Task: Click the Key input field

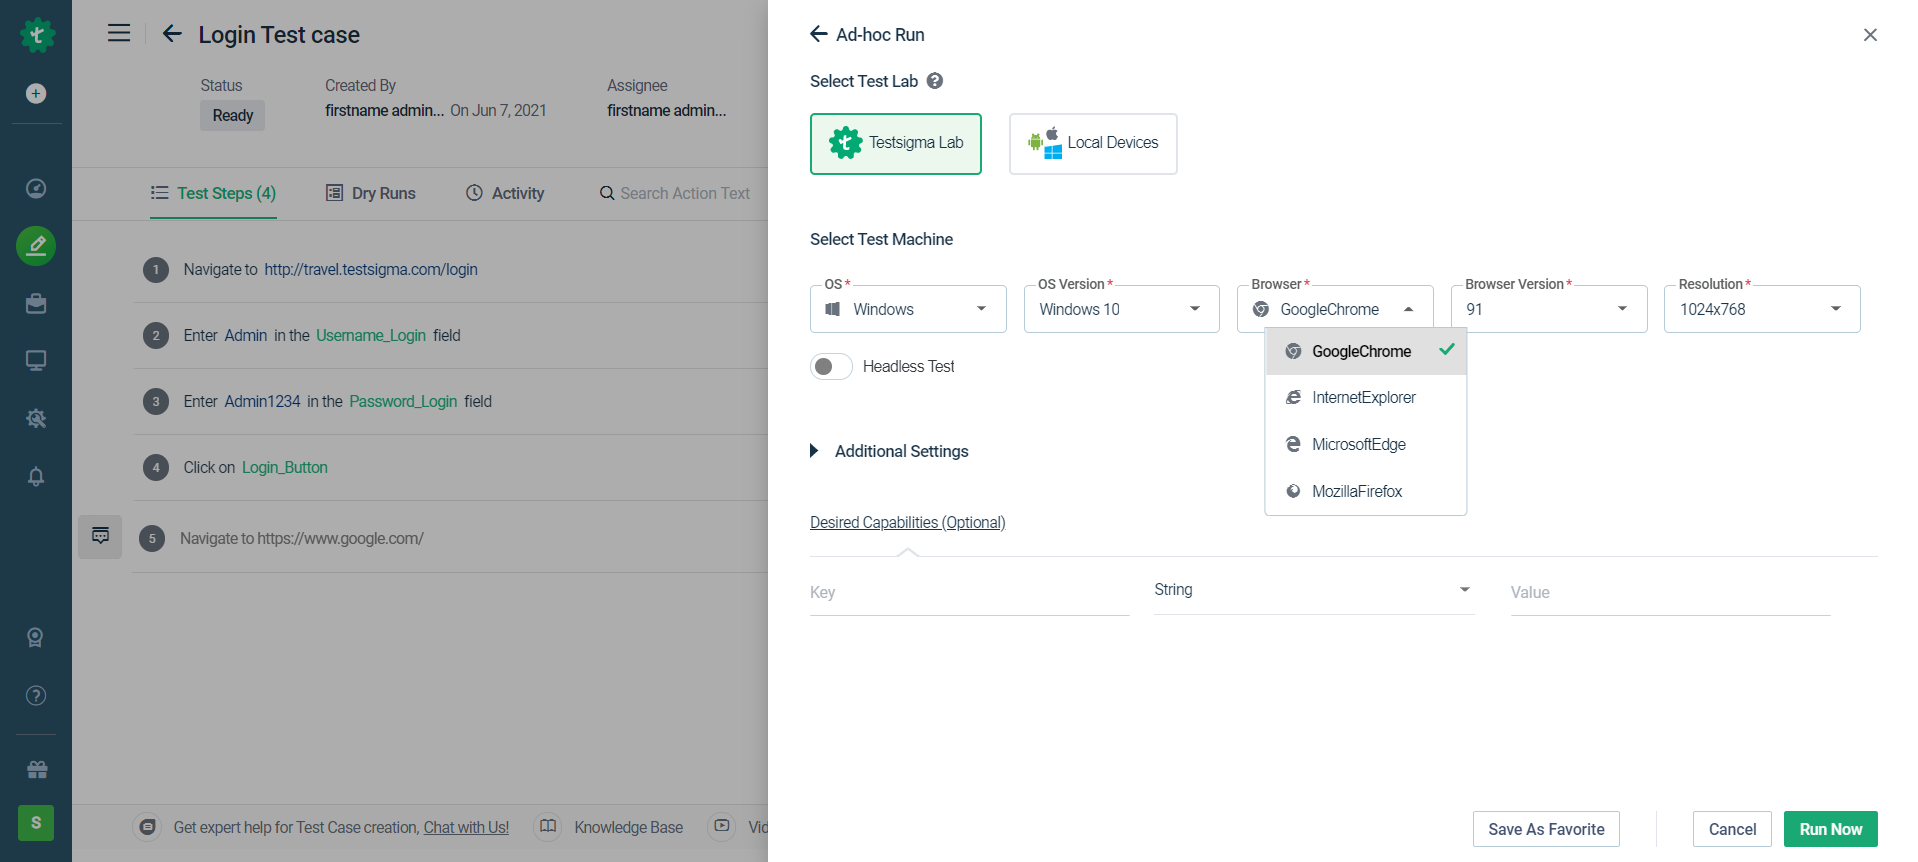Action: pos(968,593)
